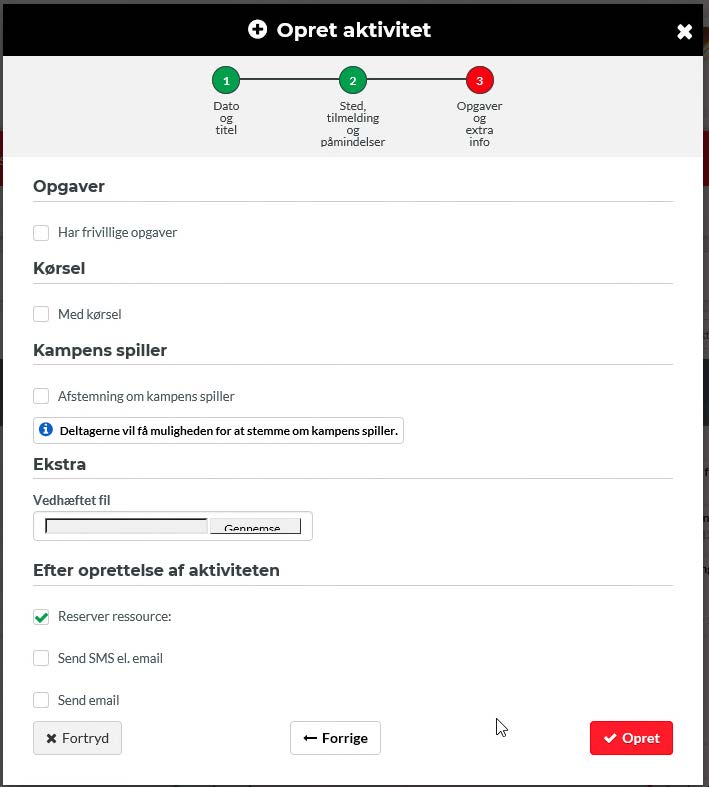Go back with the Forrige button
The height and width of the screenshot is (787, 709).
click(335, 738)
